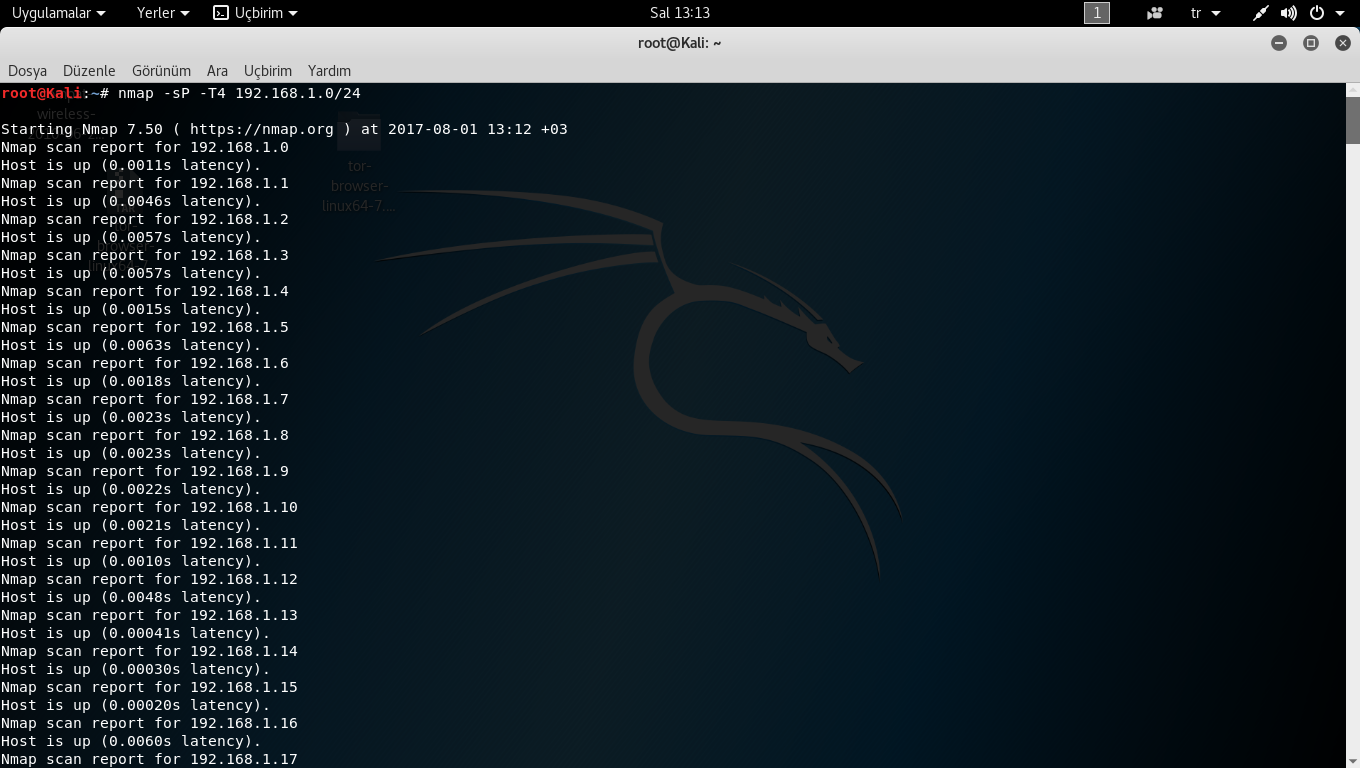Open the tr keyboard layout selector

point(1206,13)
